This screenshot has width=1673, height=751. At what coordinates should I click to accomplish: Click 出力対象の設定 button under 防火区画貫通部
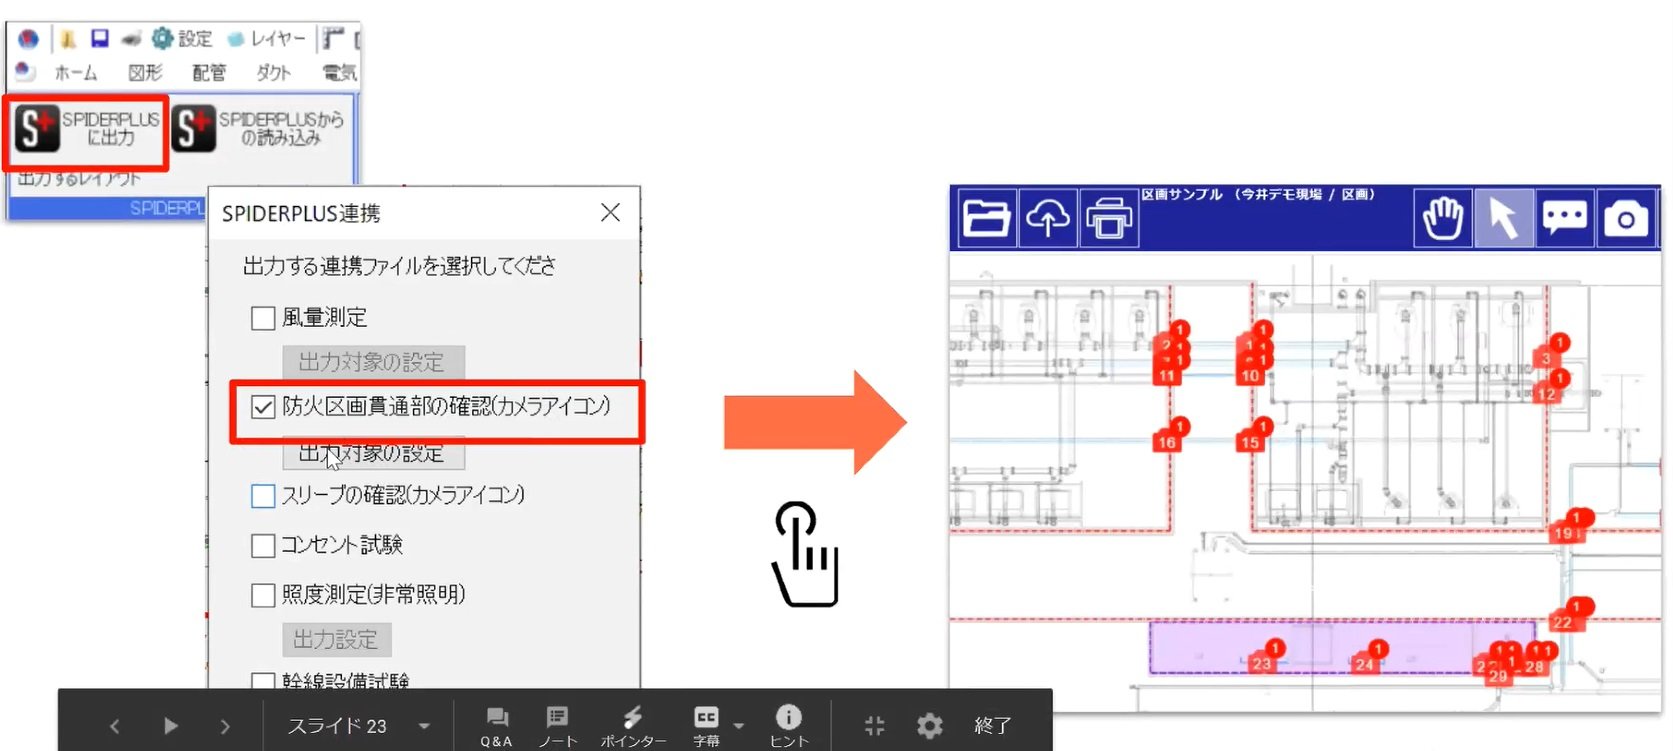pyautogui.click(x=373, y=453)
